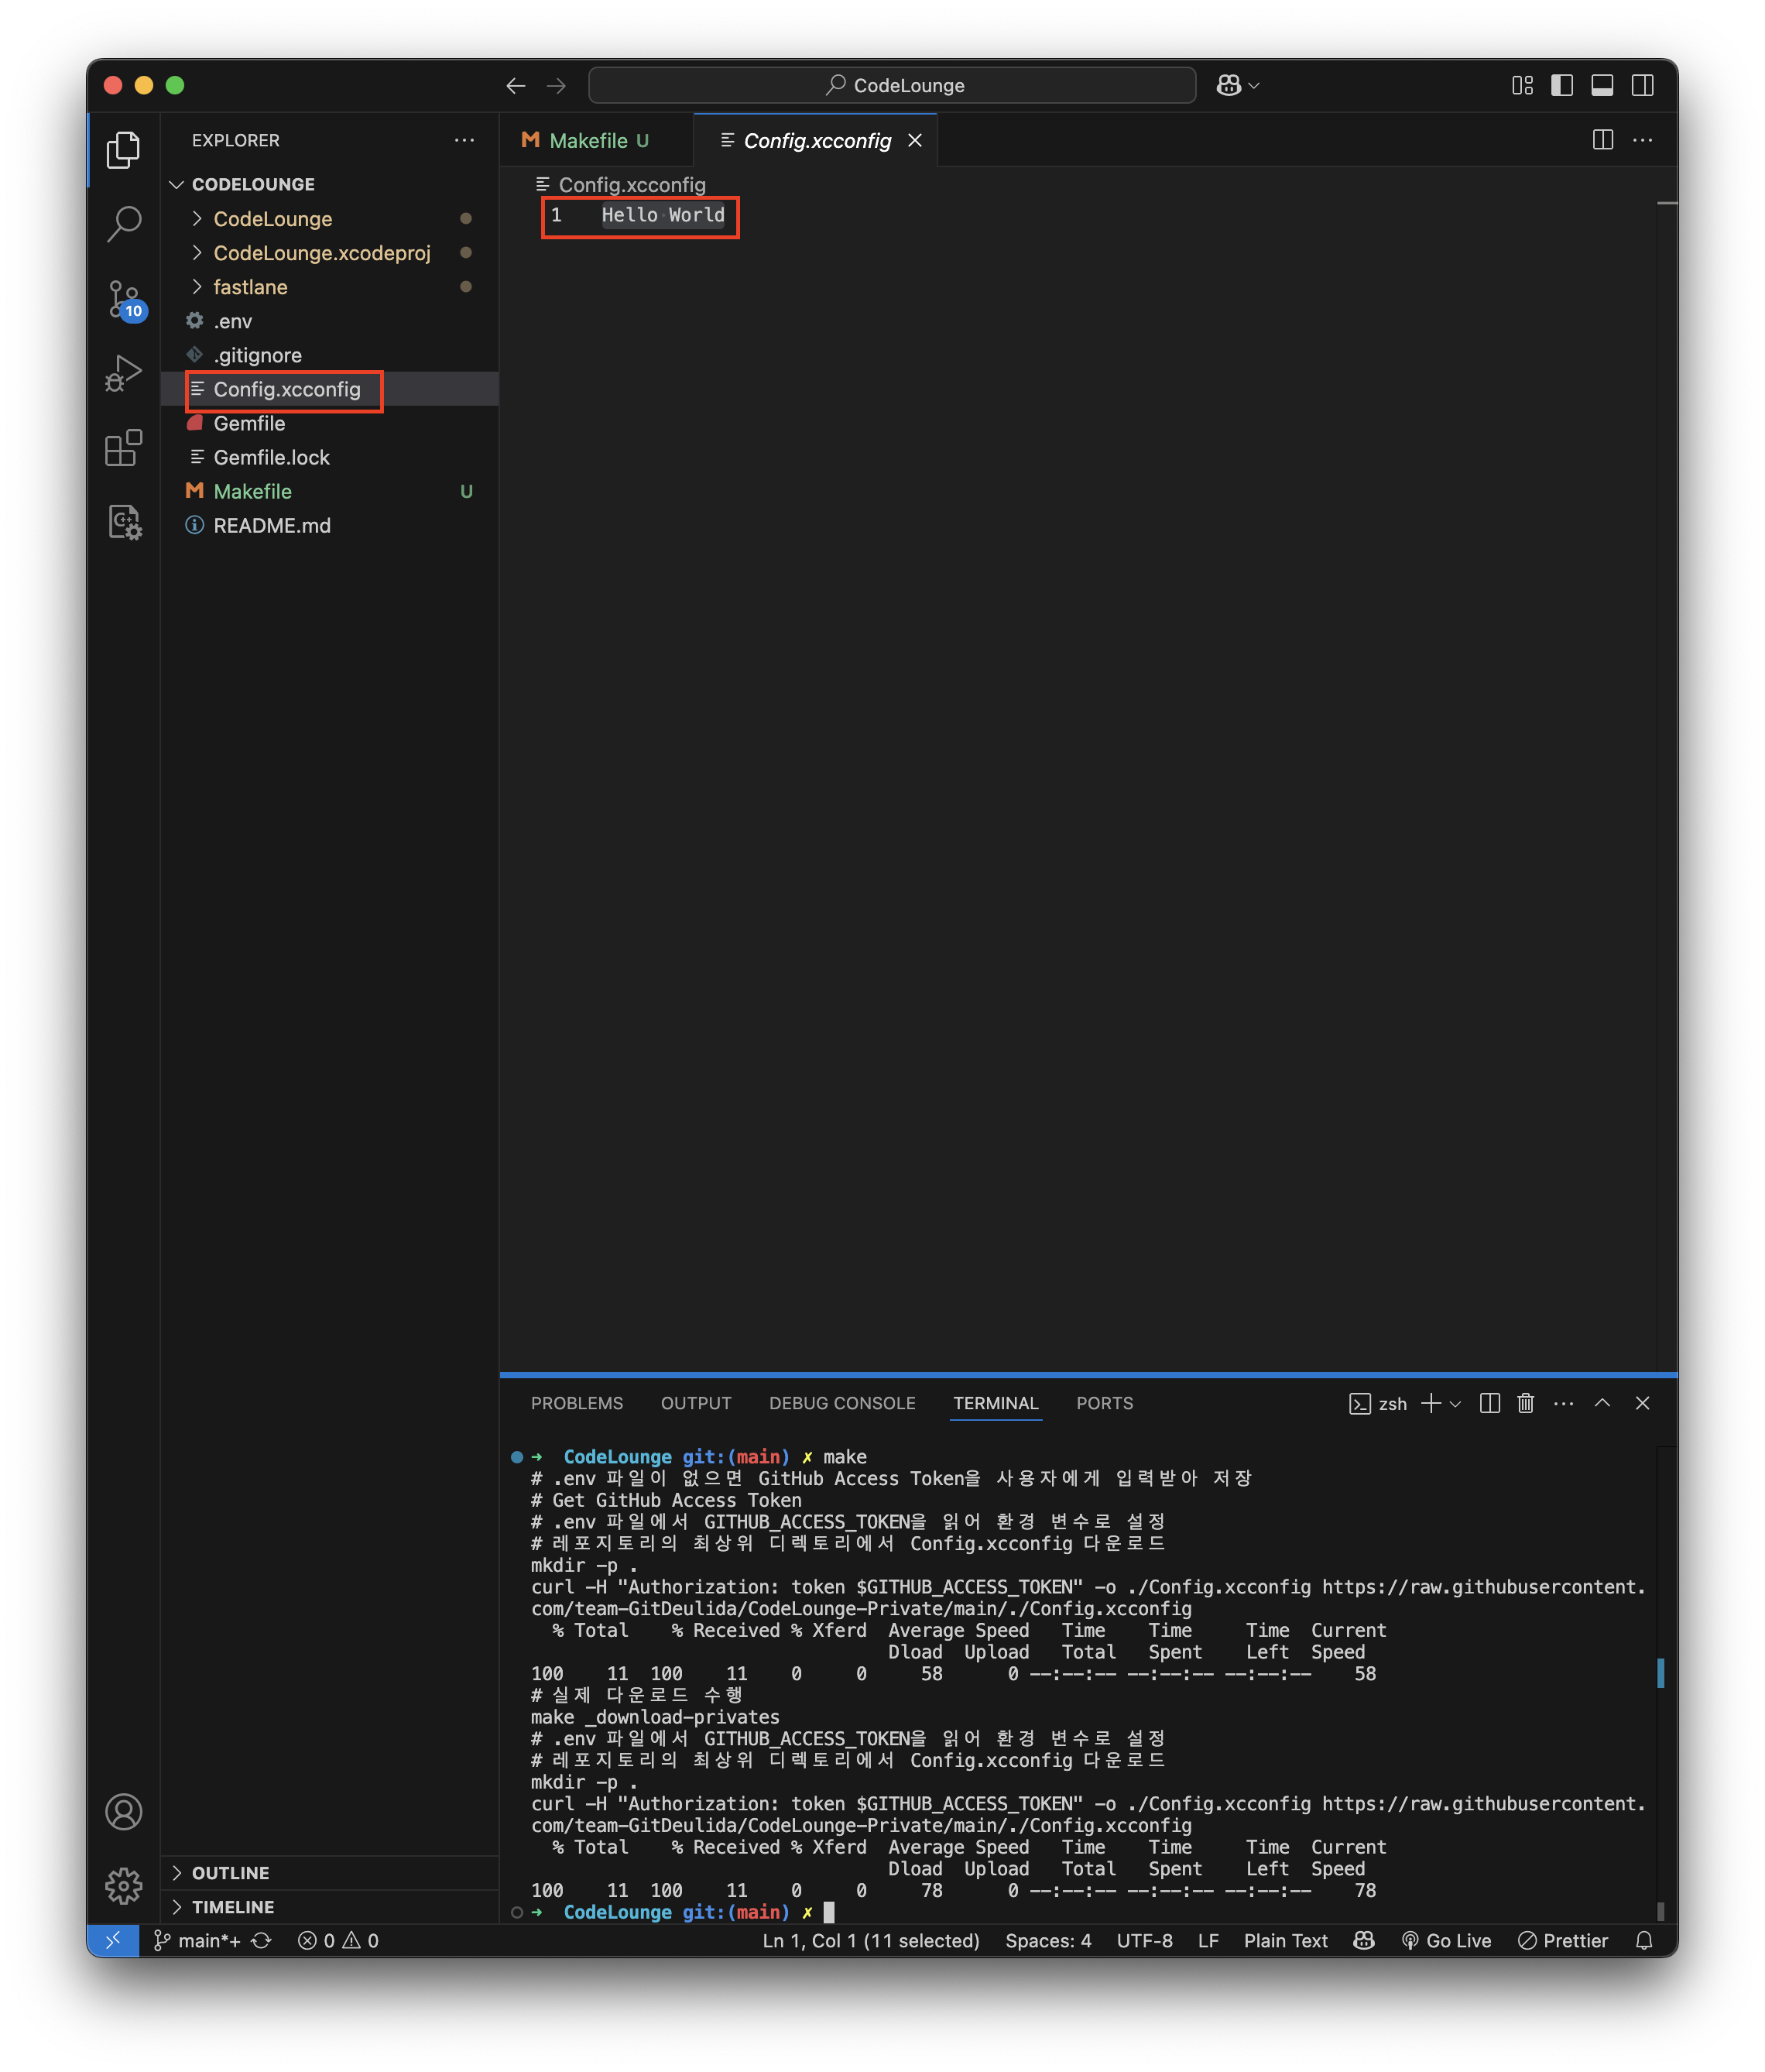Viewport: 1765px width, 2072px height.
Task: Switch to the PROBLEMS panel tab
Action: [577, 1403]
